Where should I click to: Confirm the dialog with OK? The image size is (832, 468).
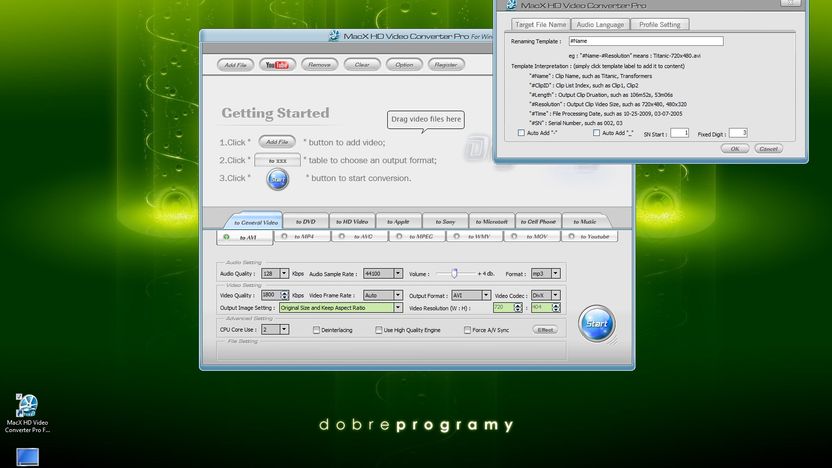(x=734, y=149)
